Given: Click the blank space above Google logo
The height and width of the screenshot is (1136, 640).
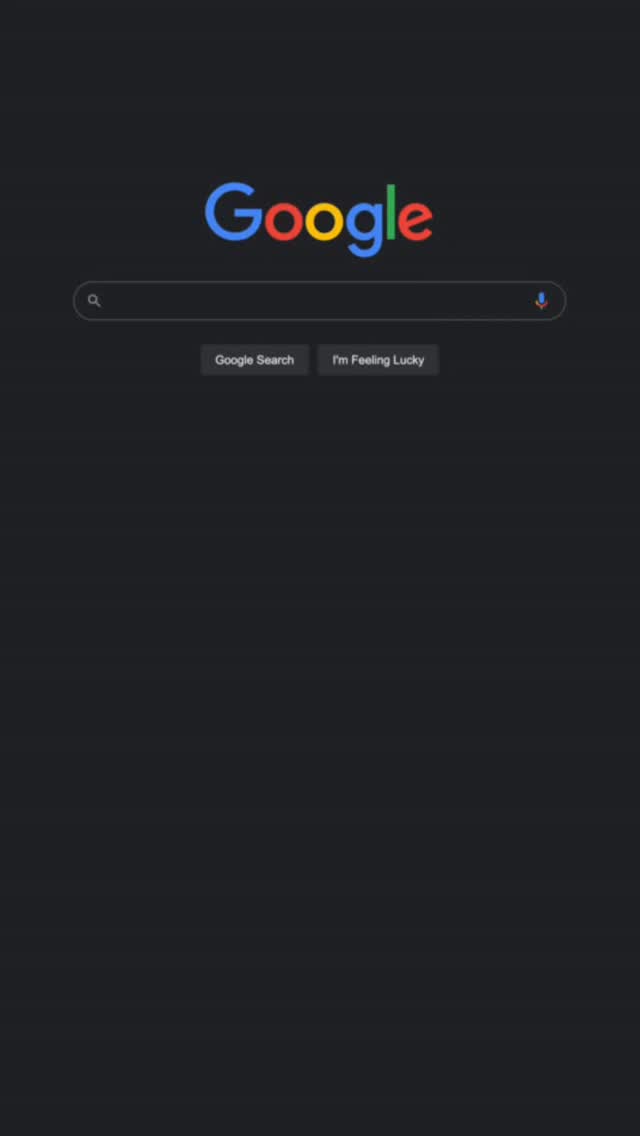Looking at the screenshot, I should coord(320,87).
